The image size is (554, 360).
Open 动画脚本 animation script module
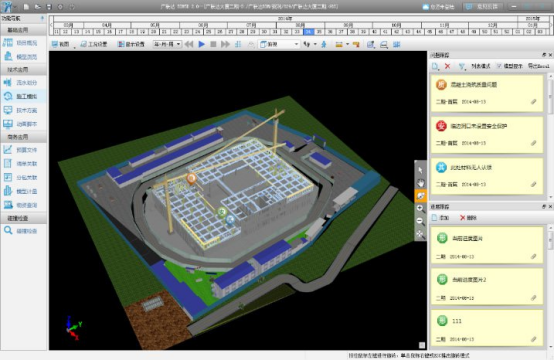pos(23,124)
